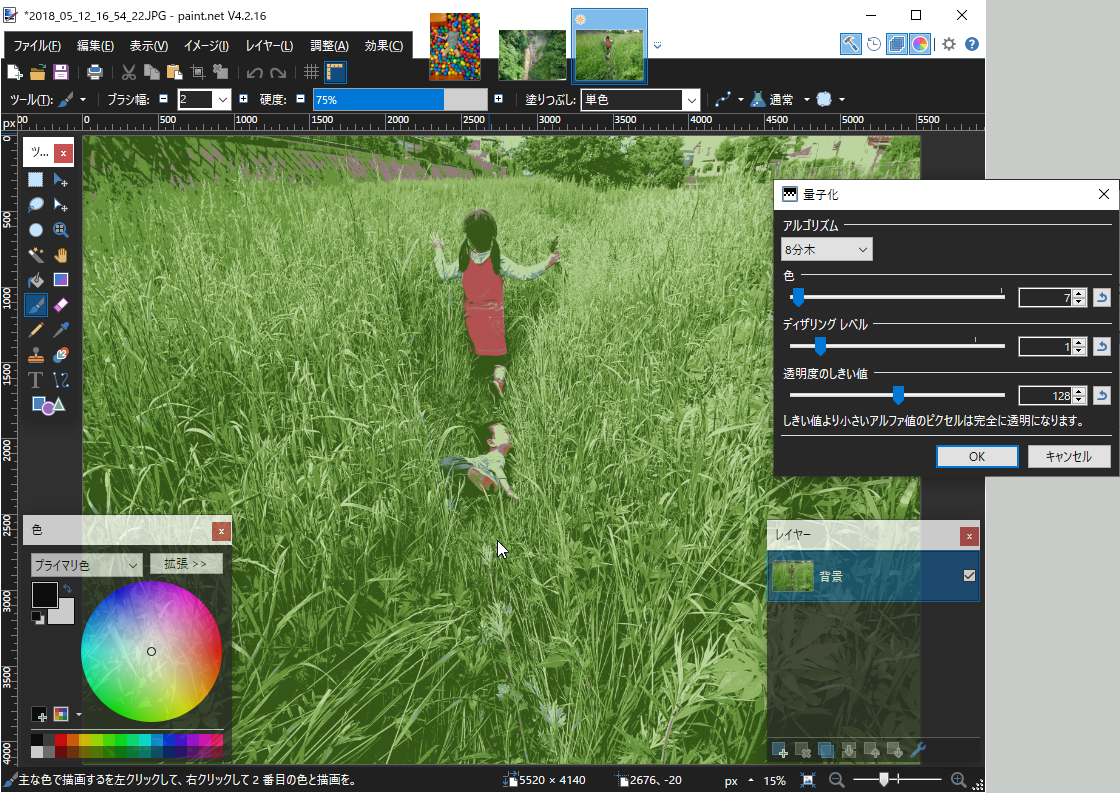This screenshot has height=793, width=1120.
Task: Click the primary black color swatch
Action: [x=44, y=594]
